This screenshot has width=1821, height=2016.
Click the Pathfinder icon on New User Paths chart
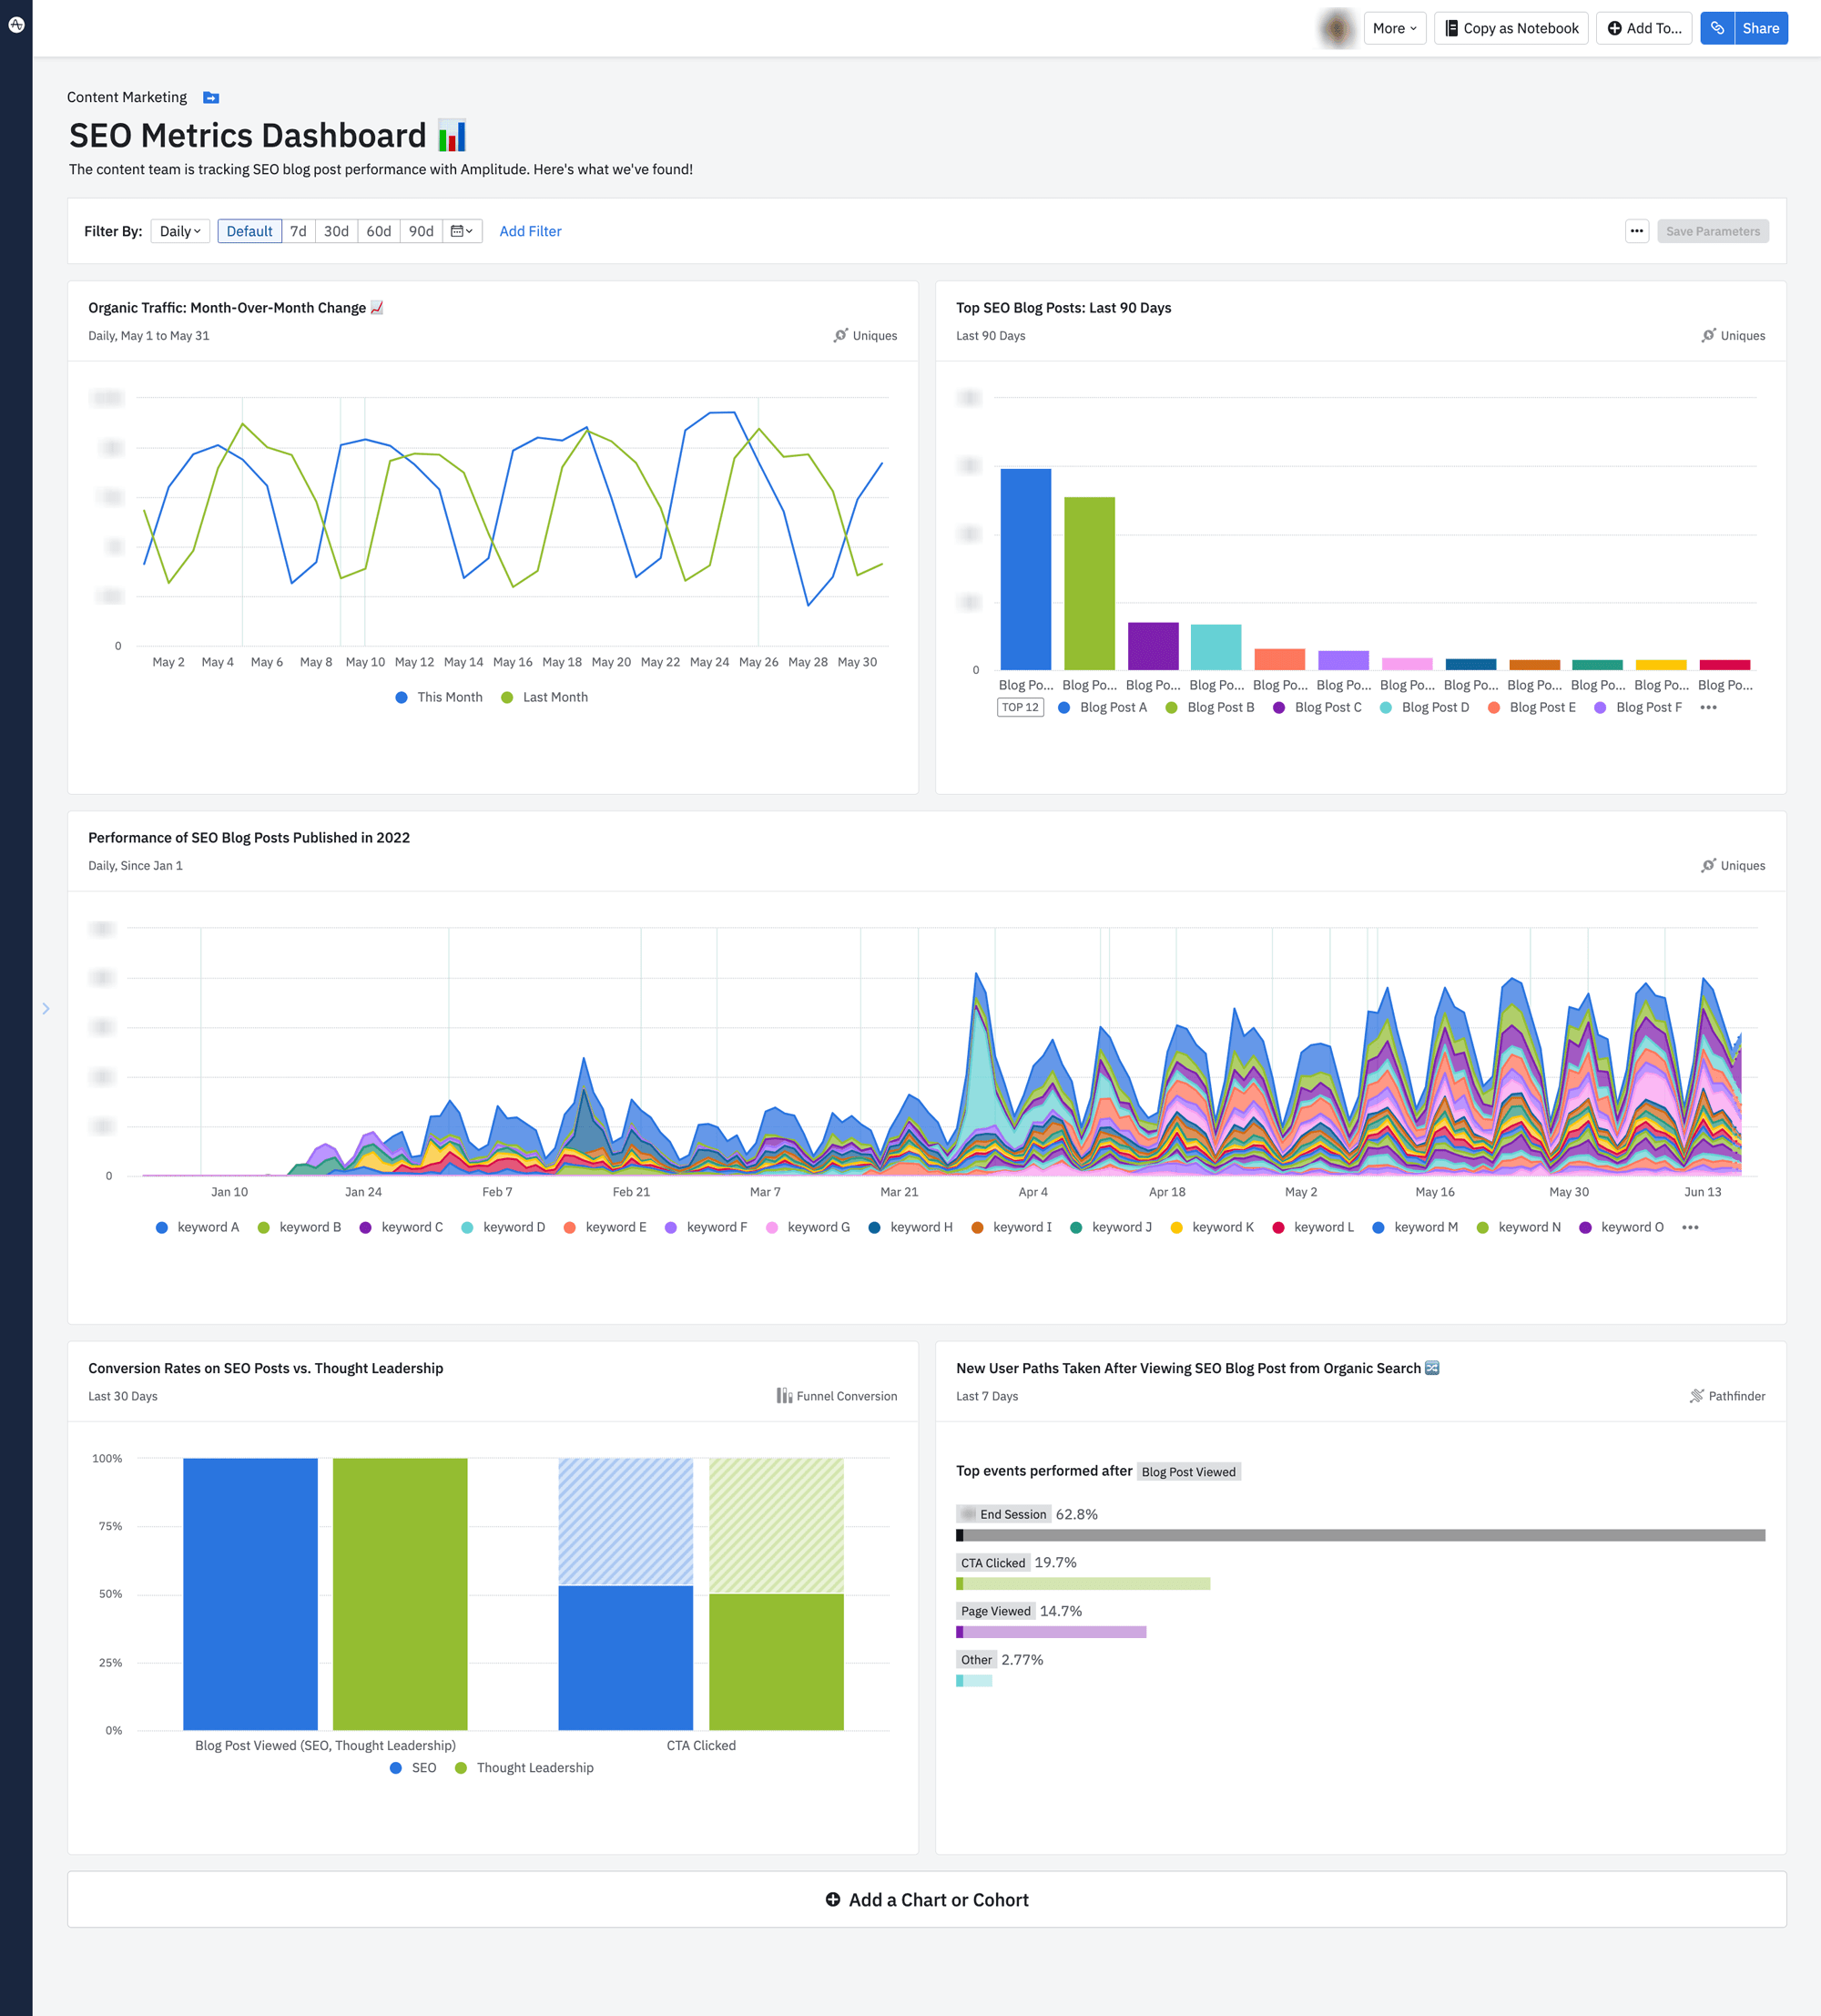(1697, 1396)
